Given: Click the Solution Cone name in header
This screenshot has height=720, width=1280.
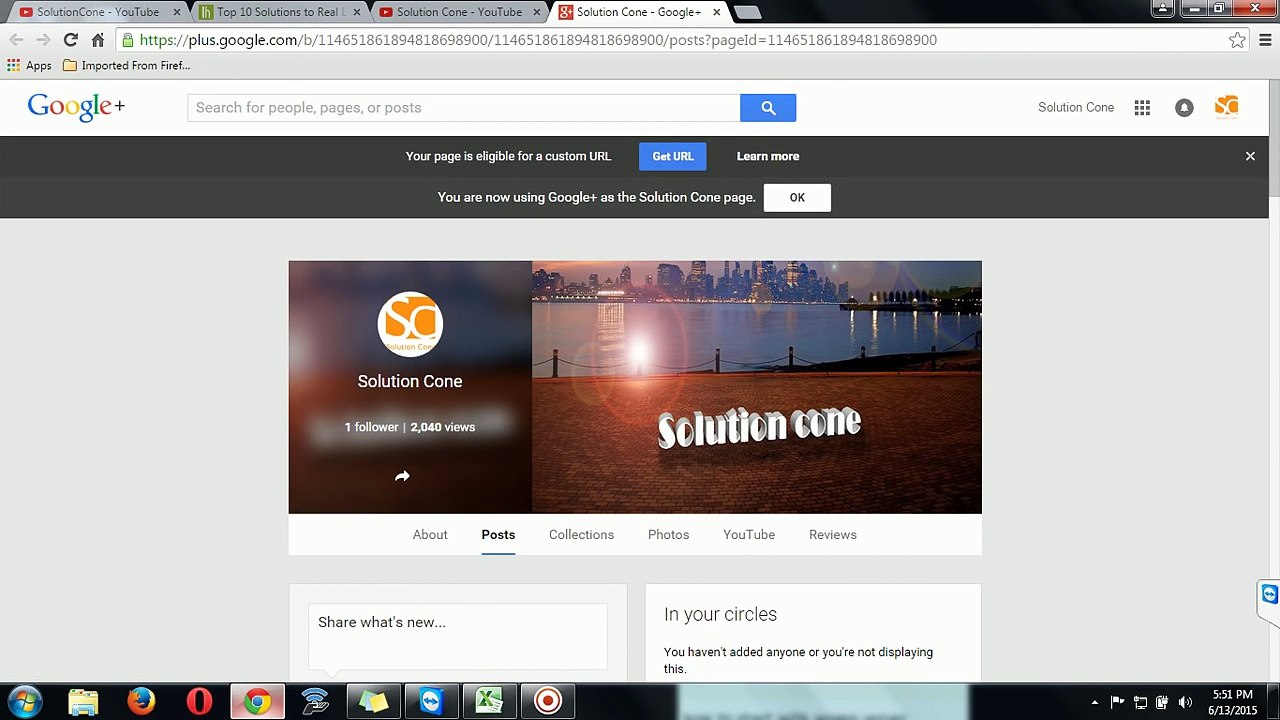Looking at the screenshot, I should [1076, 108].
